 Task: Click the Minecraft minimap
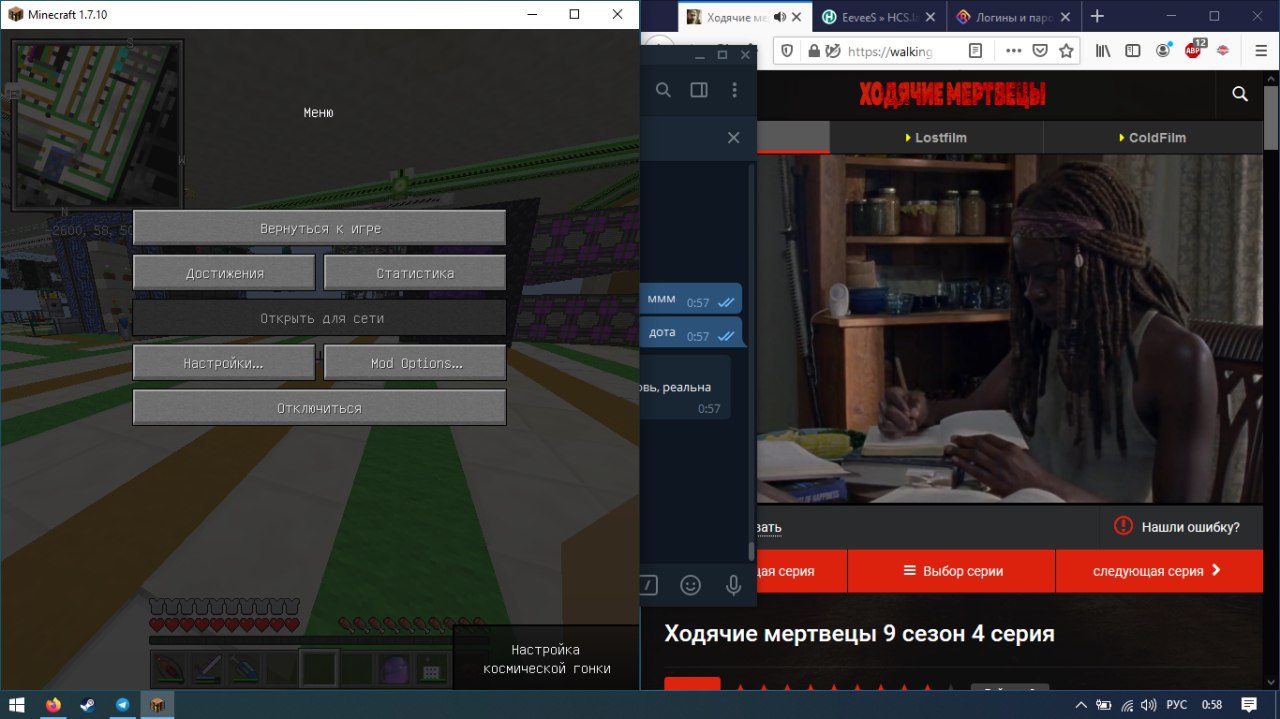[x=97, y=125]
